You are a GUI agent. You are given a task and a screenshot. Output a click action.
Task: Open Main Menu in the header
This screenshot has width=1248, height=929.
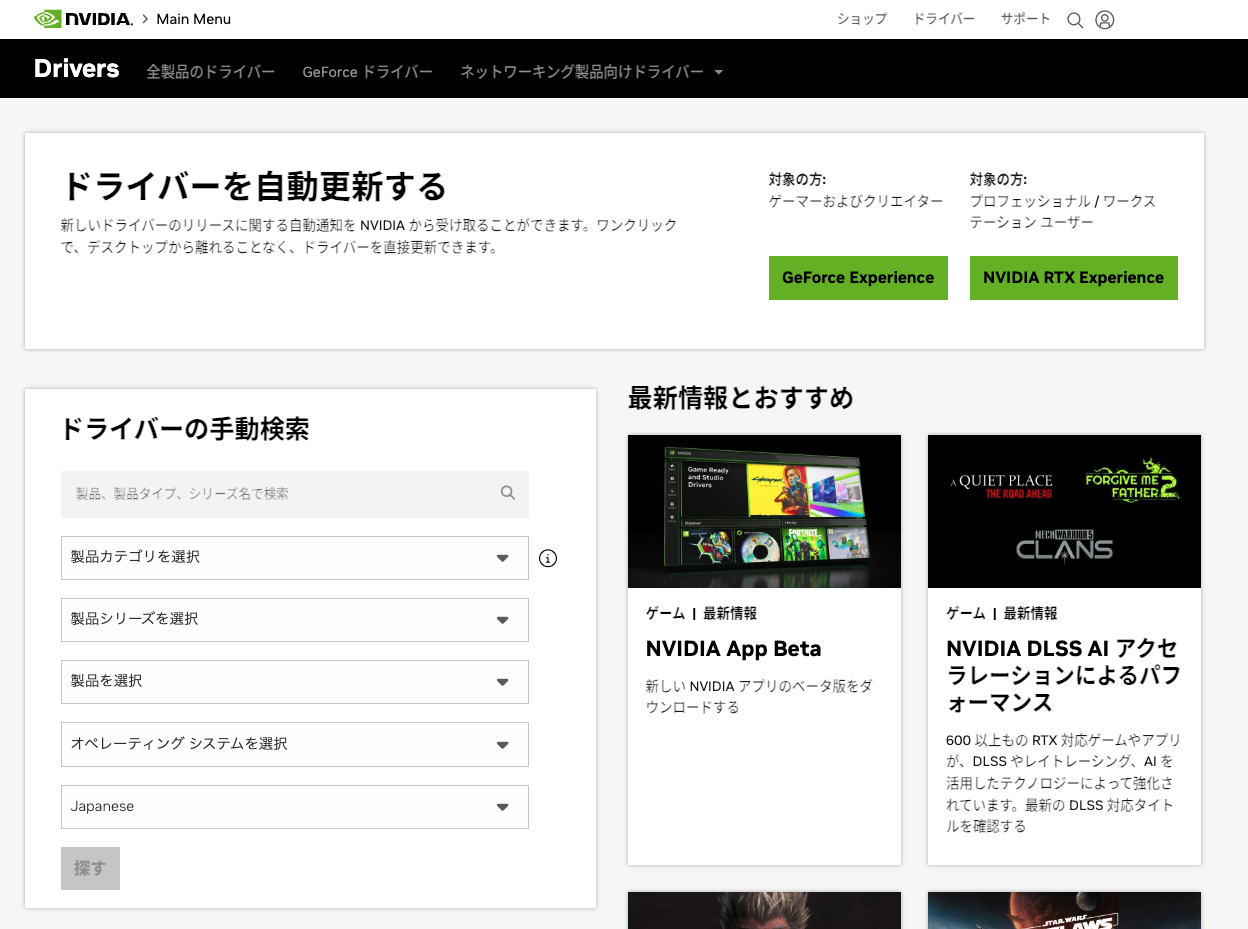(x=193, y=19)
